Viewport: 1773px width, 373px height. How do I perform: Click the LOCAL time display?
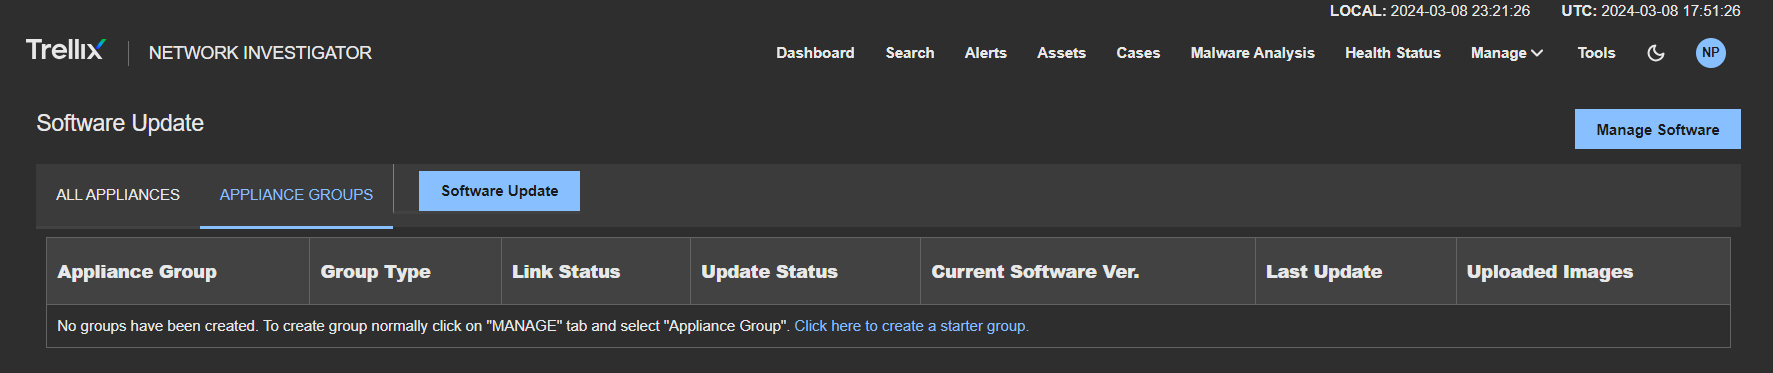point(1430,11)
